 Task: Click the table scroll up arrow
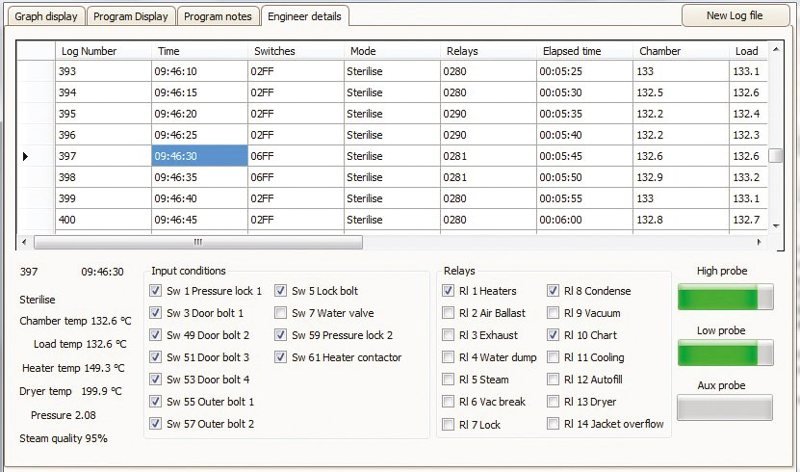(776, 49)
